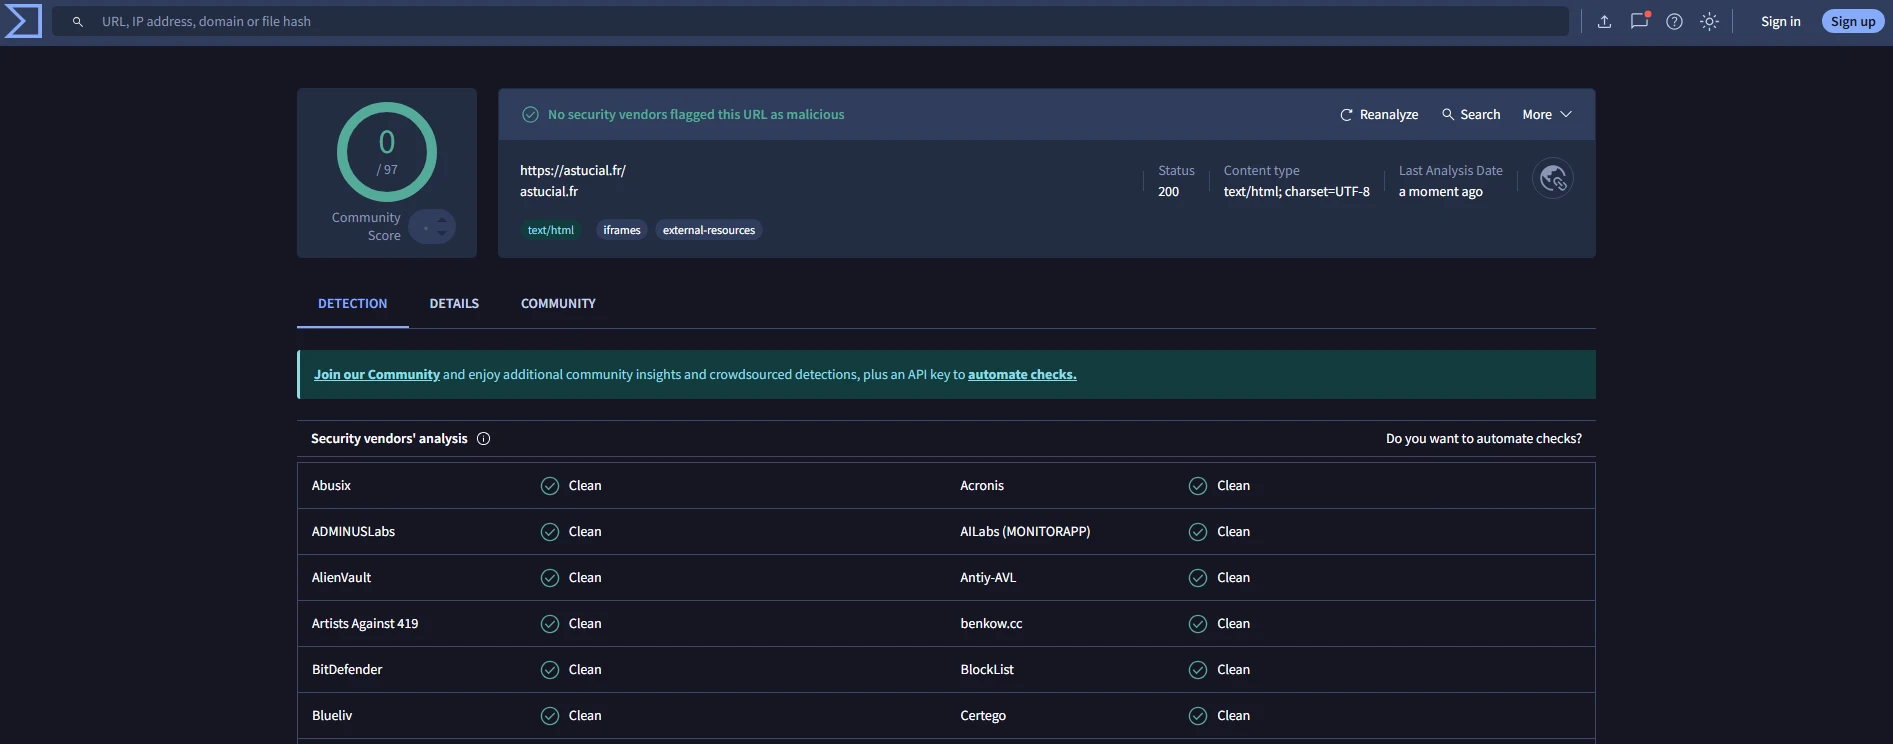Click the benkow.cc vendor name

tap(991, 624)
